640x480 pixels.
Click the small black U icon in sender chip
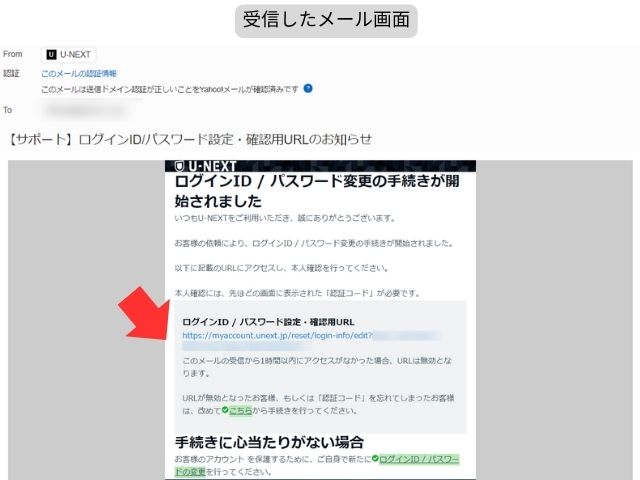click(x=51, y=55)
